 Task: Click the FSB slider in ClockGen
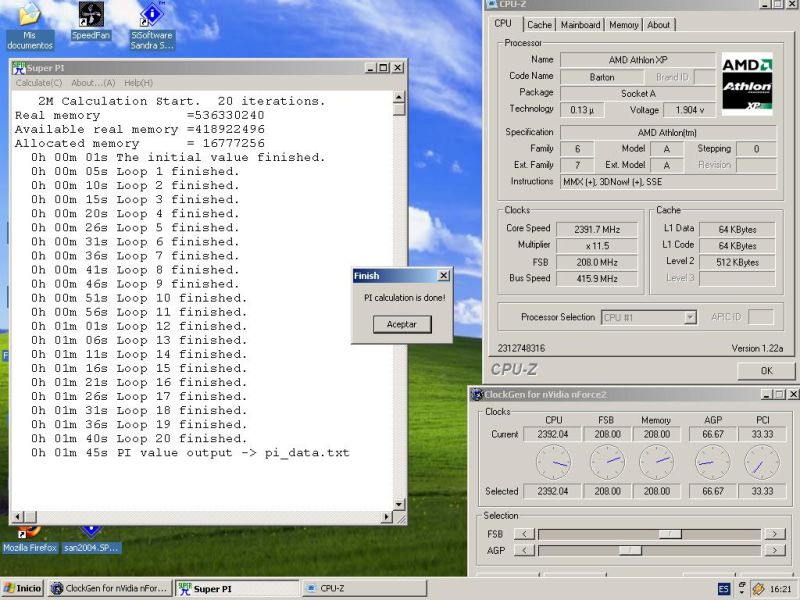(670, 534)
